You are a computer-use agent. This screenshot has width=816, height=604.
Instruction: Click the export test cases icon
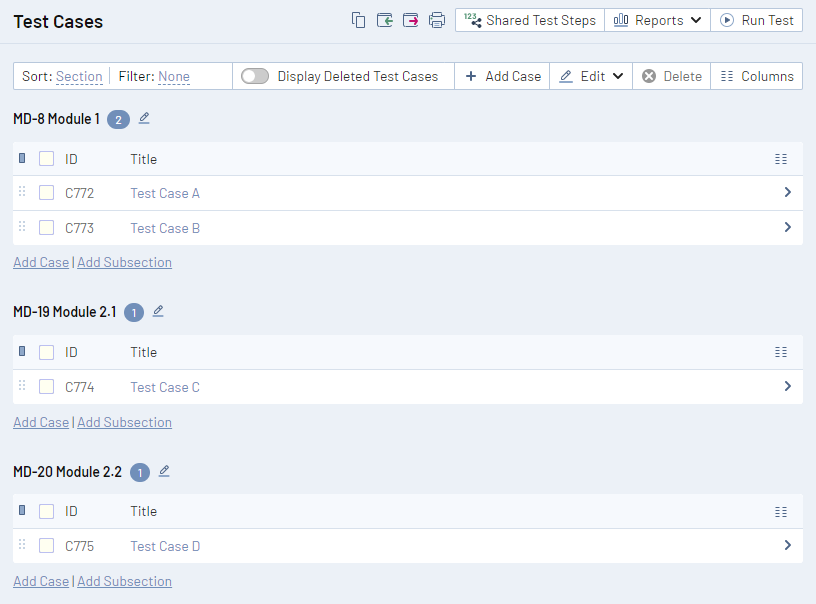(411, 20)
